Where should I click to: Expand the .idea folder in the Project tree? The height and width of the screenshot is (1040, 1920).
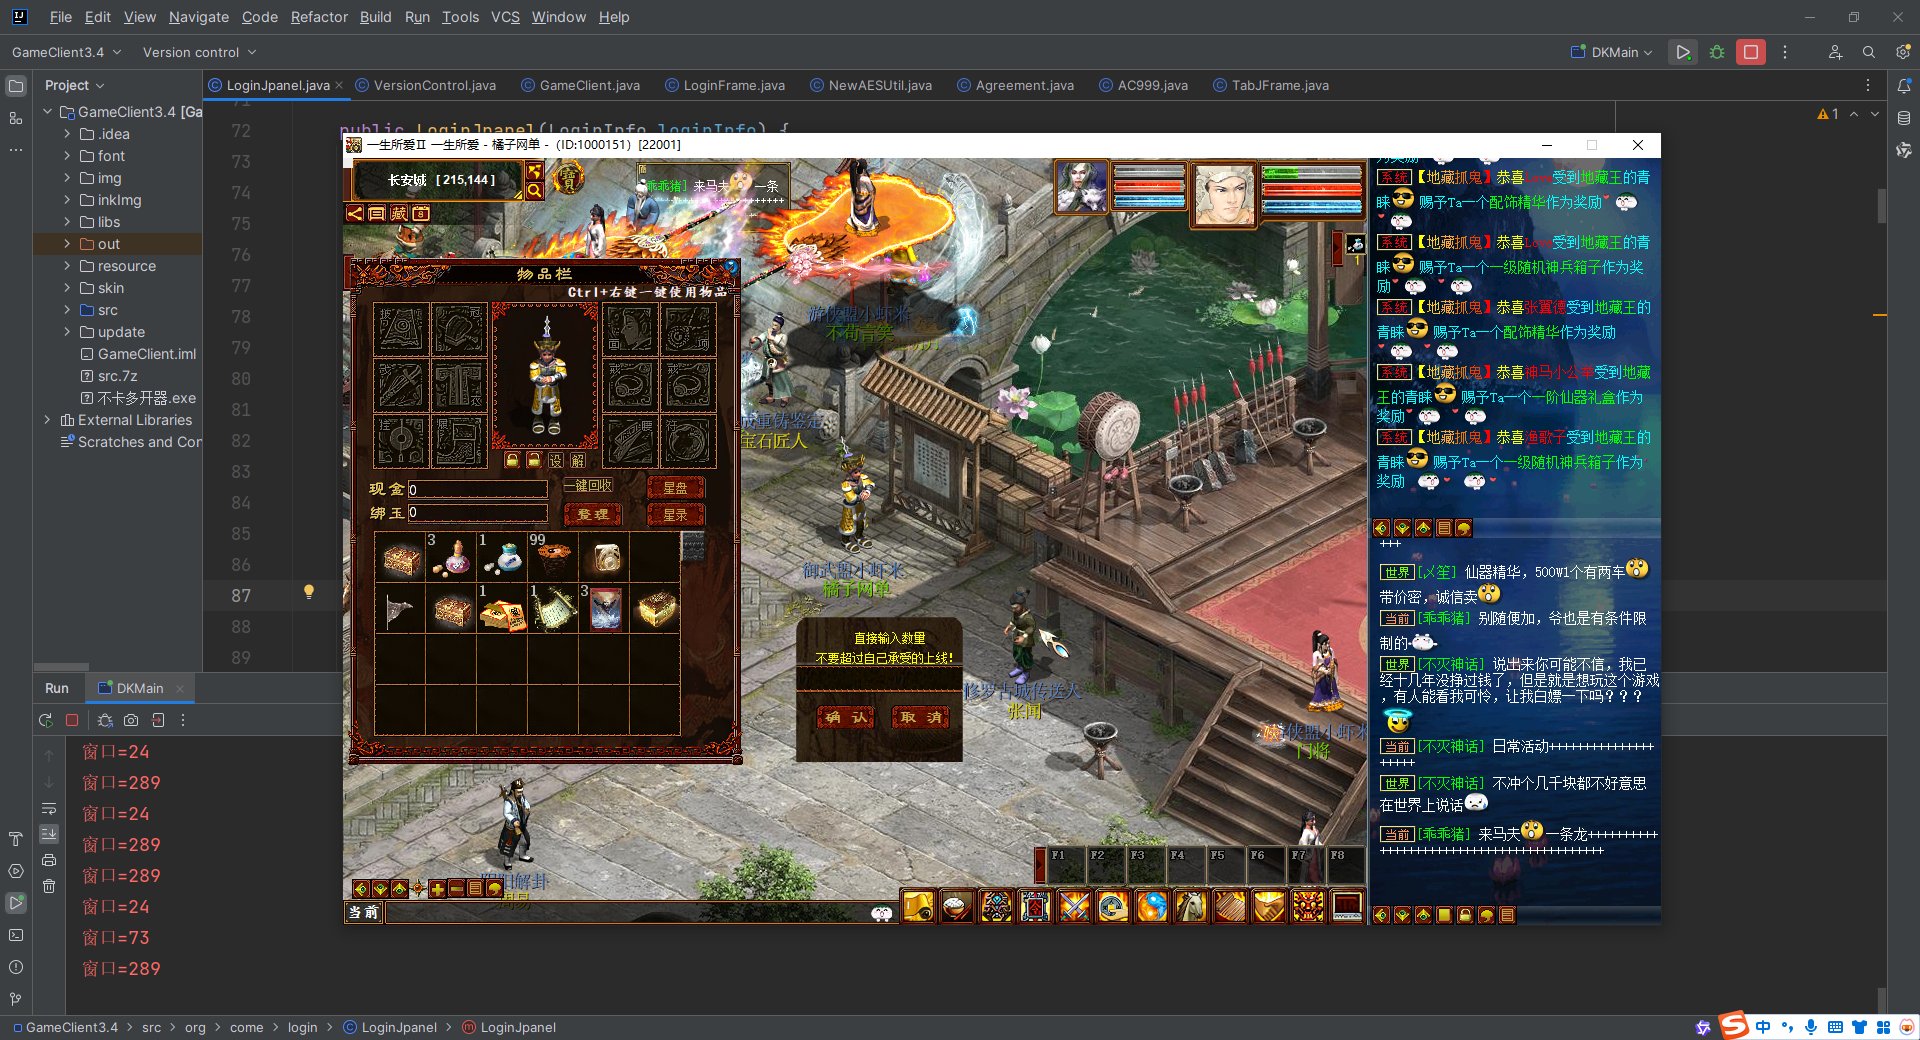[x=67, y=134]
